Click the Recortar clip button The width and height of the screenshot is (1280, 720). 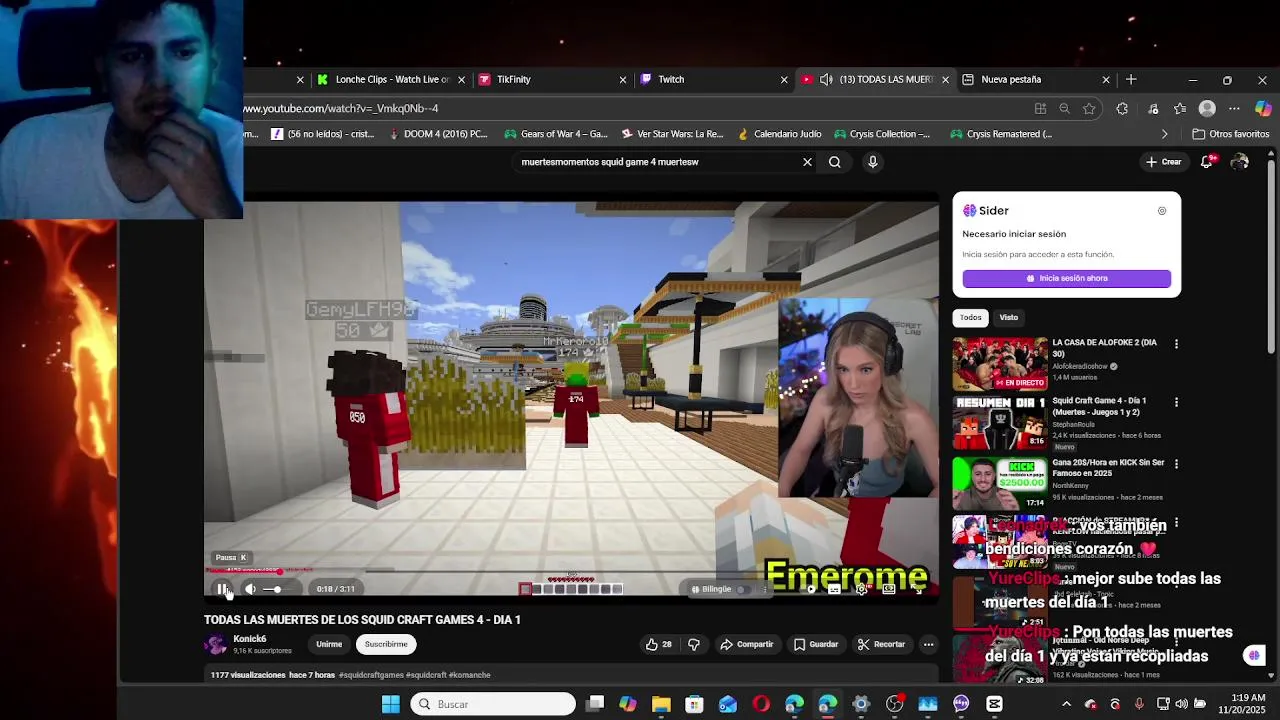(x=882, y=645)
